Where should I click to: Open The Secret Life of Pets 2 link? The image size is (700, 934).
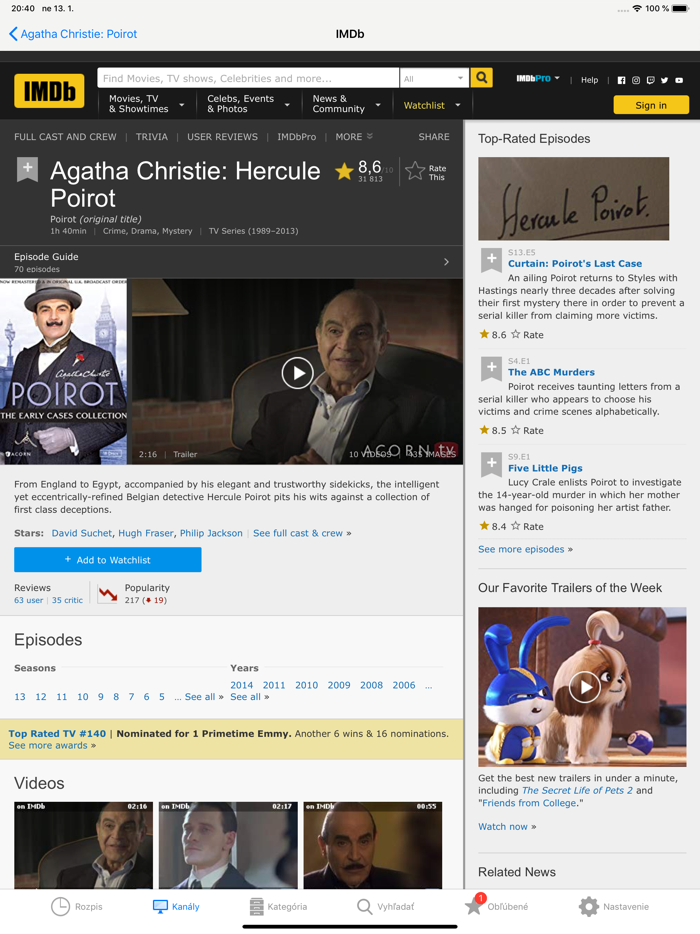click(577, 790)
